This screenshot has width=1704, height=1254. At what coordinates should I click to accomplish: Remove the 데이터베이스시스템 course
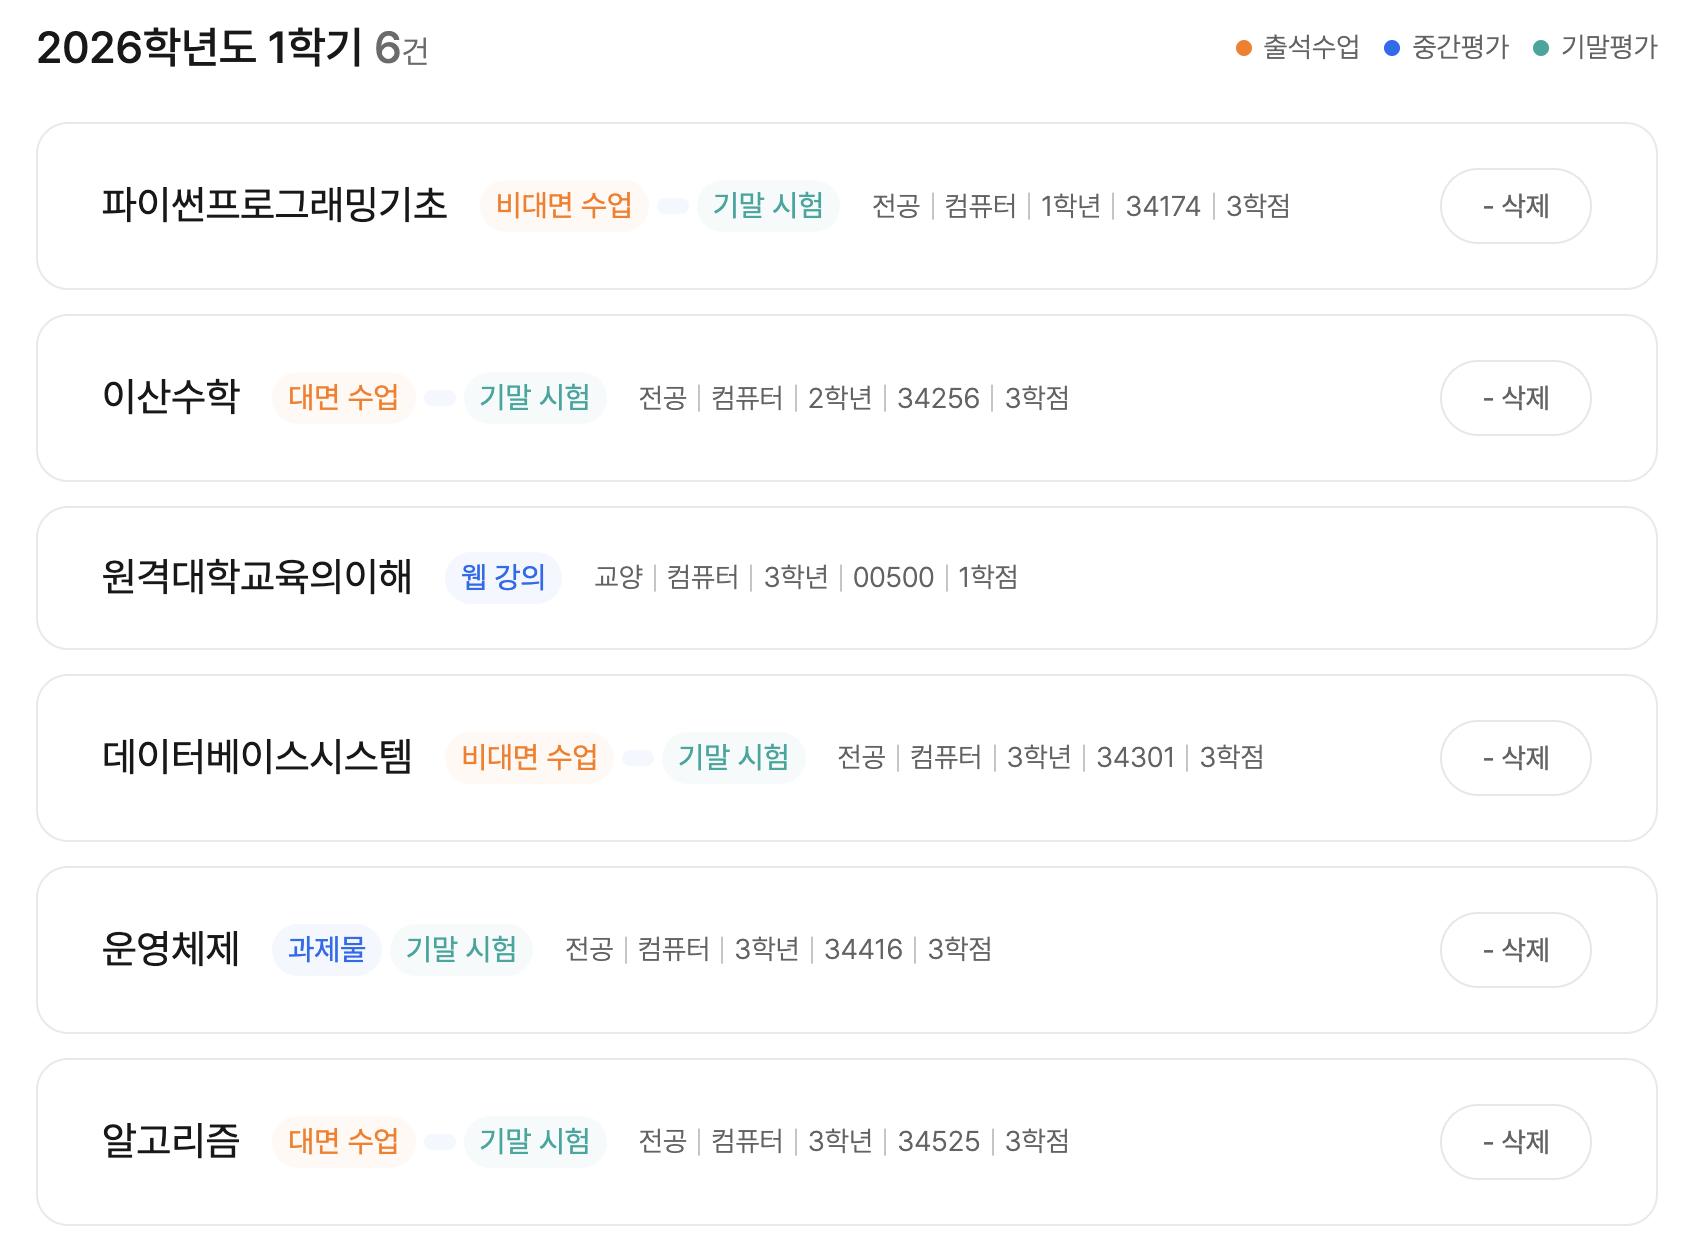tap(1515, 758)
